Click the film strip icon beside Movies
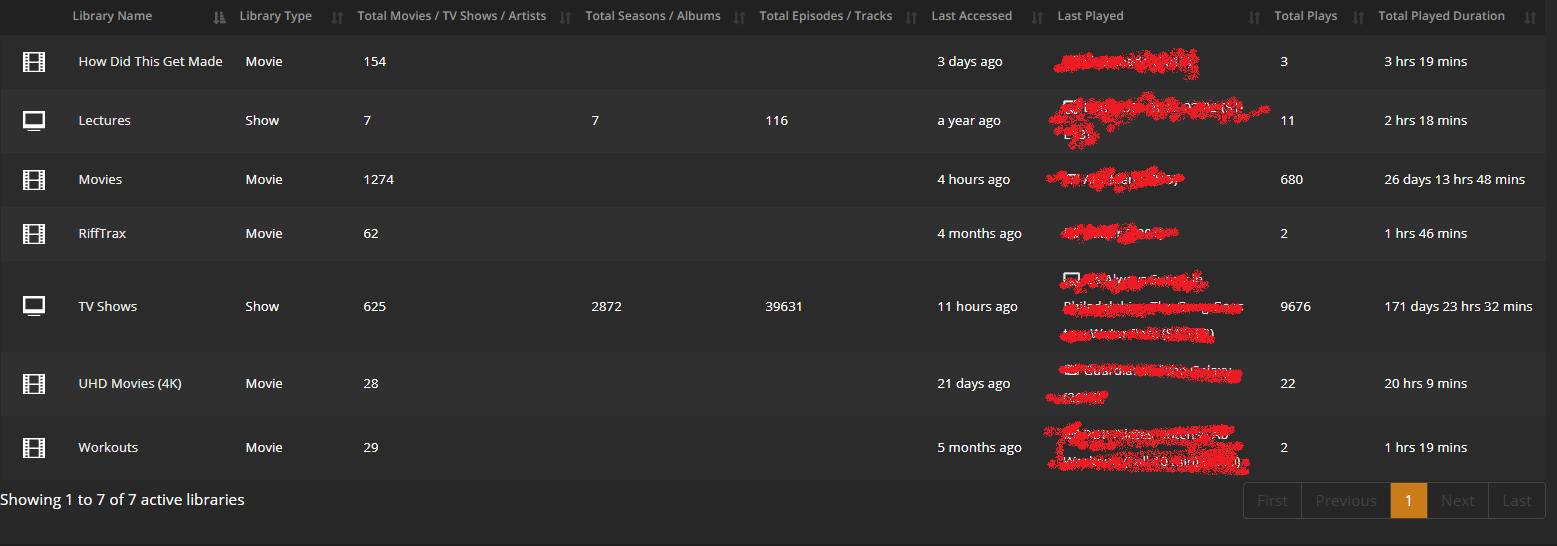 pos(34,180)
